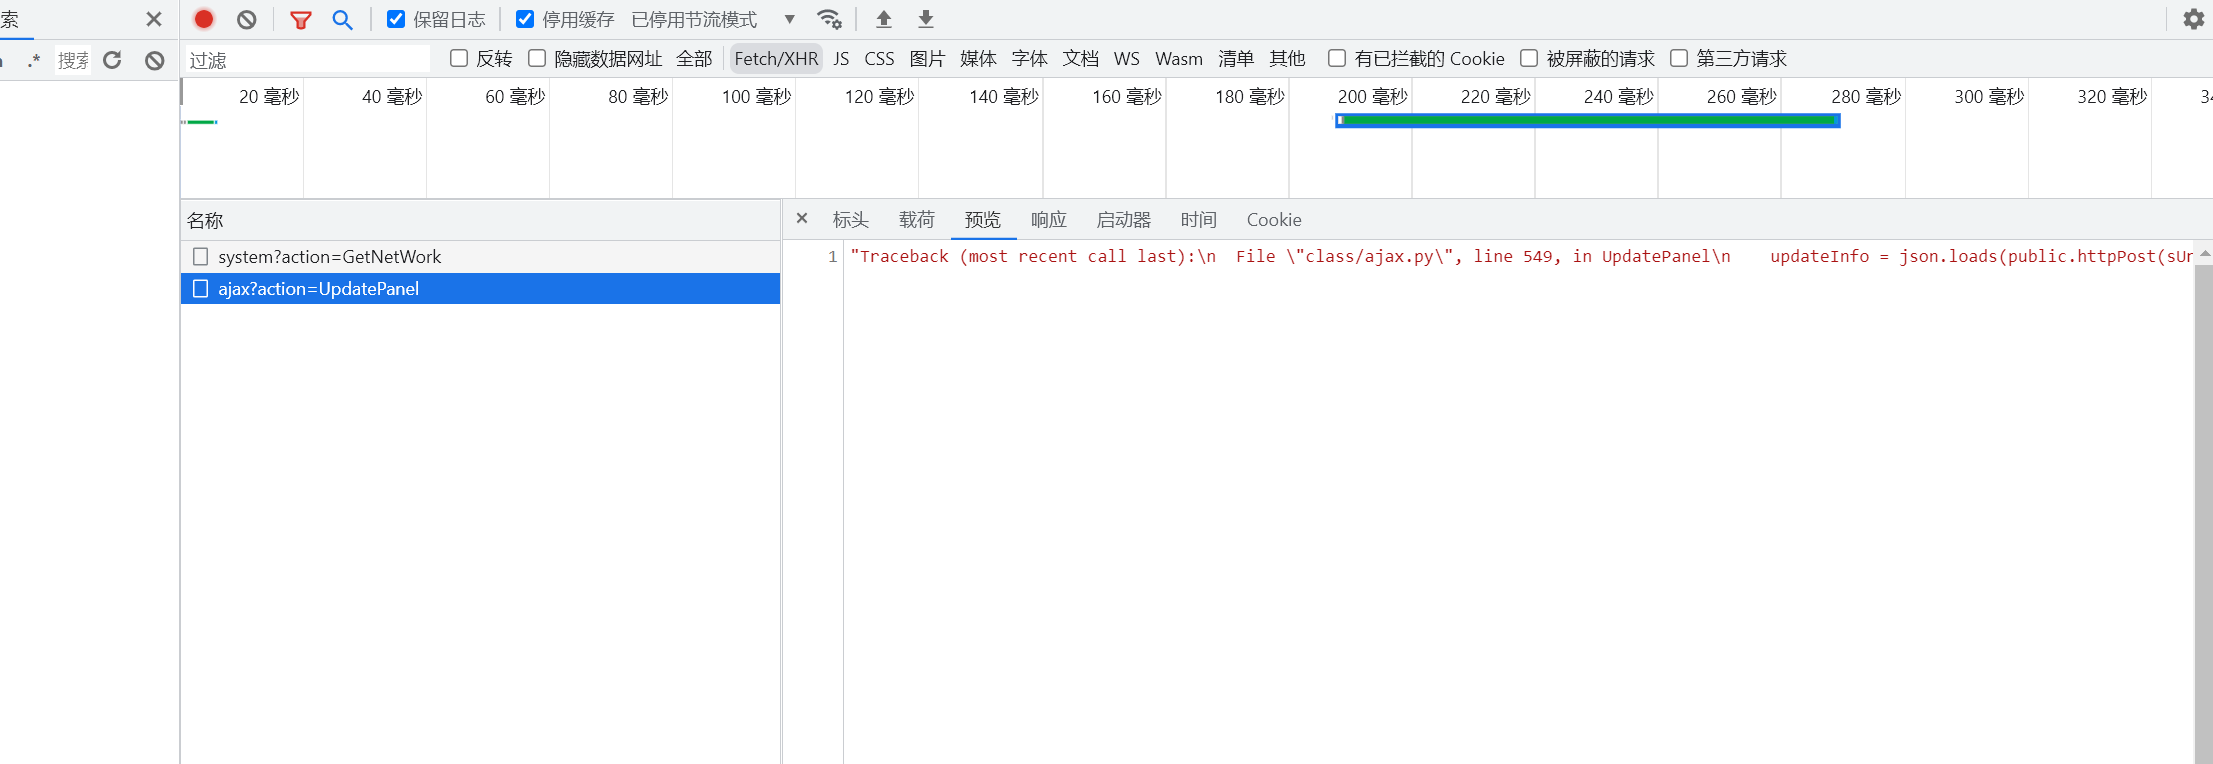Image resolution: width=2213 pixels, height=764 pixels.
Task: Switch to Cookie tab
Action: point(1274,219)
